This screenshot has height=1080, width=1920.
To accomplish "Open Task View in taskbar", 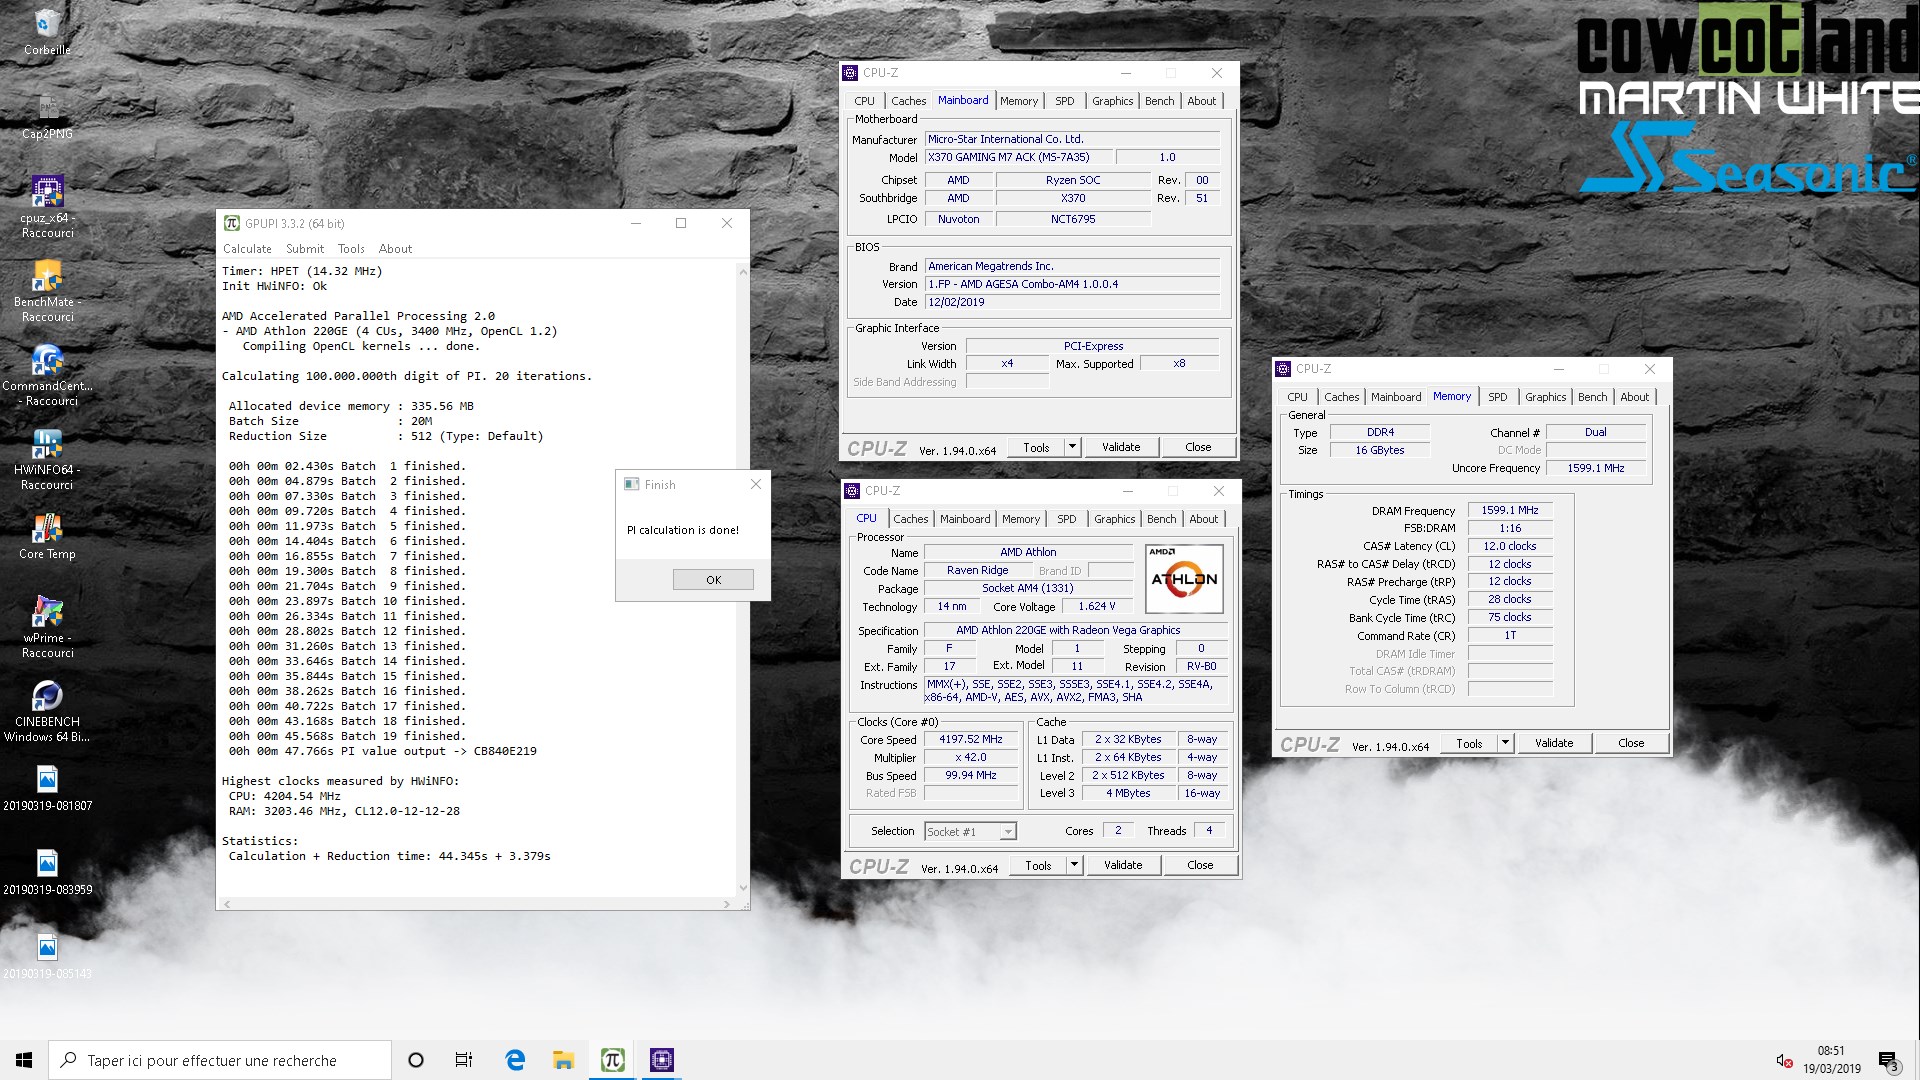I will pyautogui.click(x=464, y=1060).
